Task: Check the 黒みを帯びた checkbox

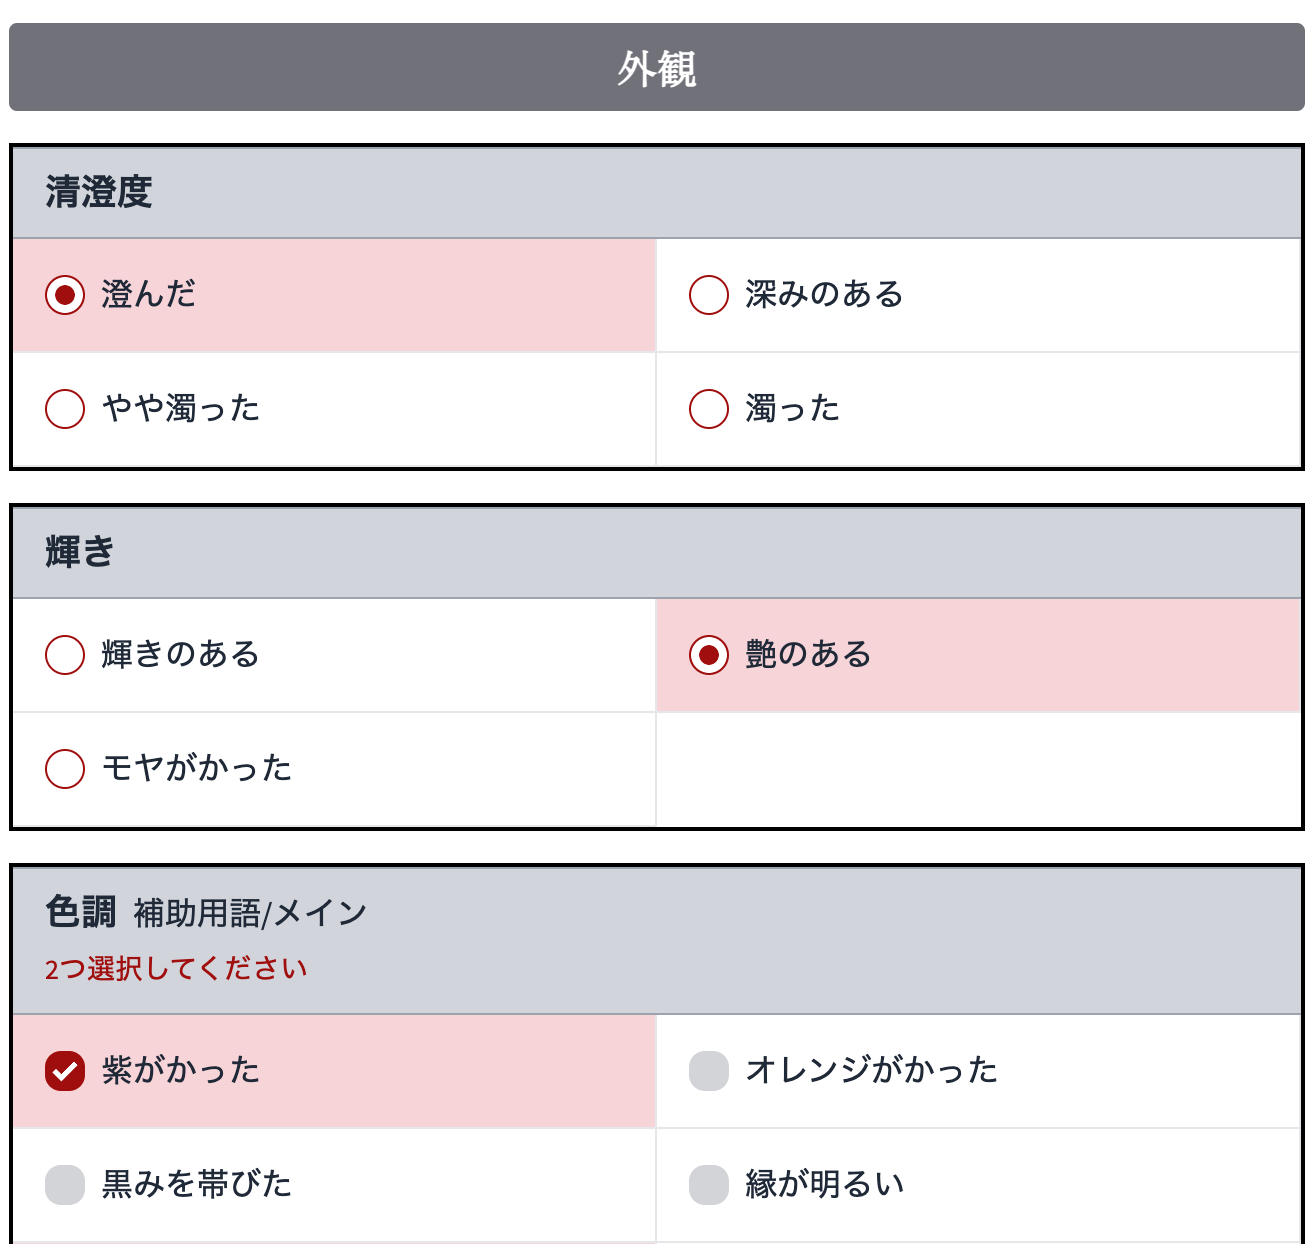Action: click(65, 1184)
